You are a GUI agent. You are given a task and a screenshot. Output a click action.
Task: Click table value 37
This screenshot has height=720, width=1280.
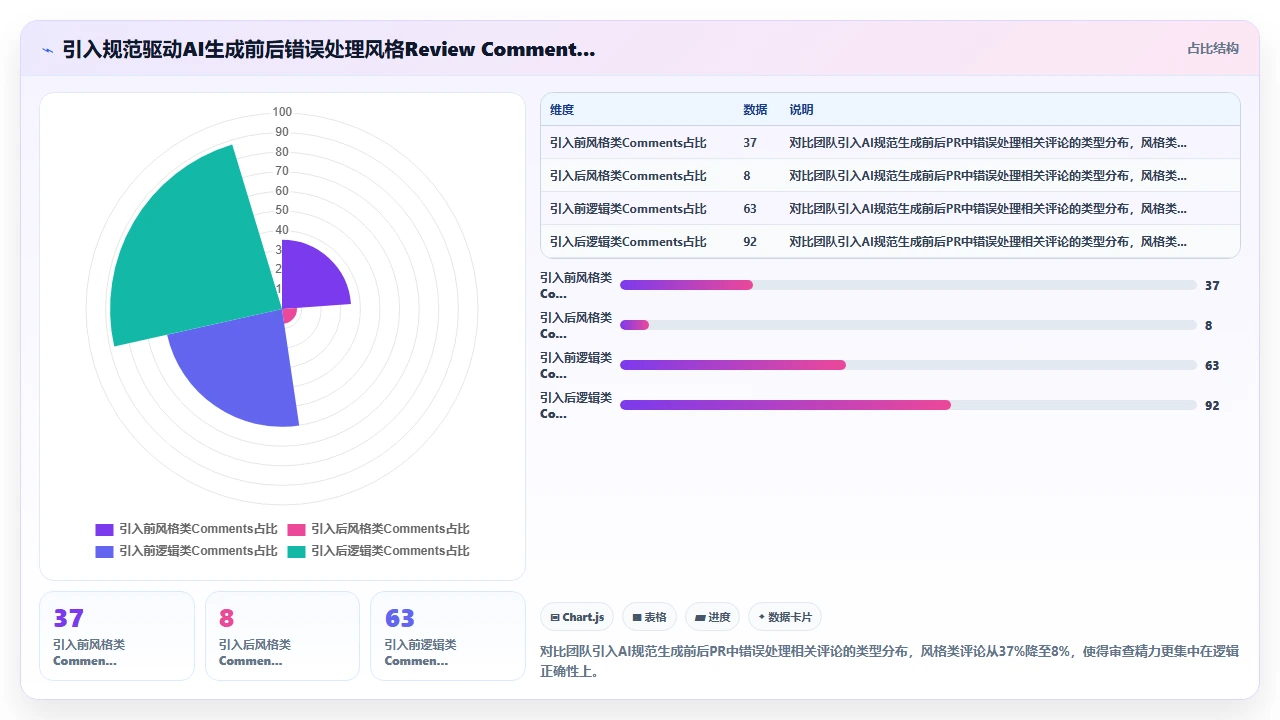(x=750, y=143)
